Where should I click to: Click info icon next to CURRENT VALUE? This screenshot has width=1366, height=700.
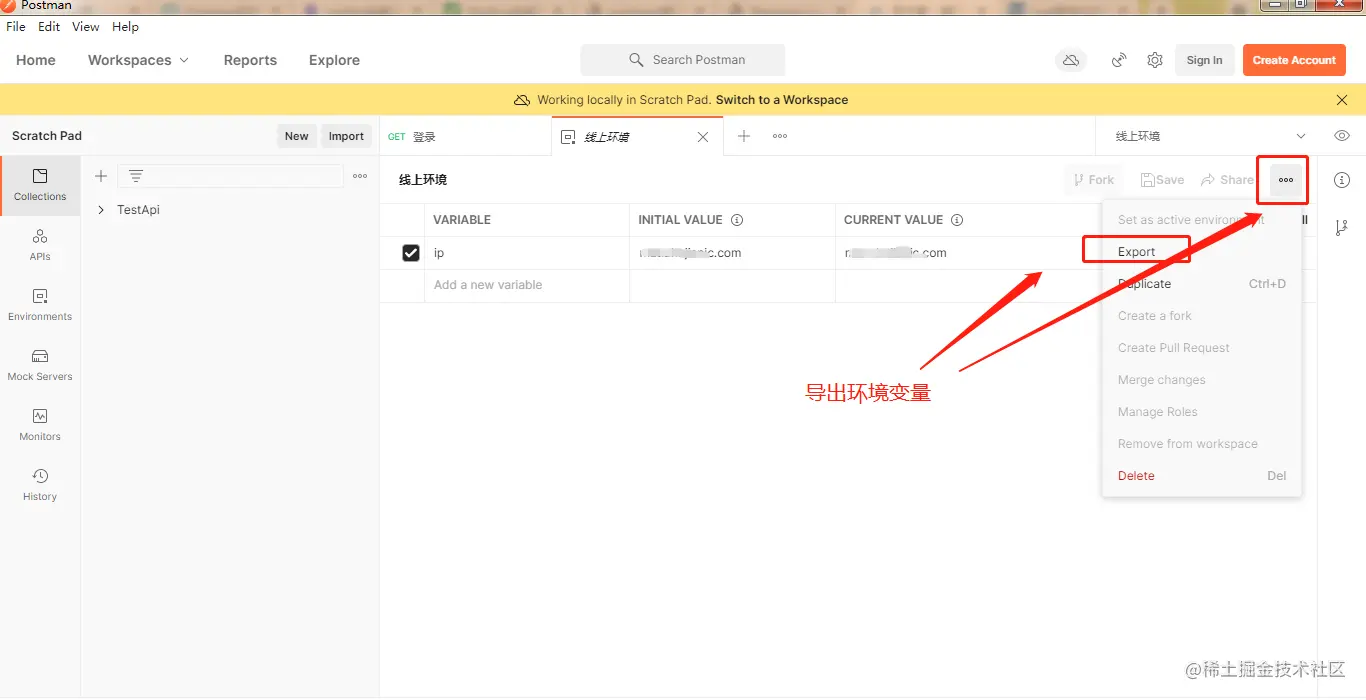pos(957,220)
